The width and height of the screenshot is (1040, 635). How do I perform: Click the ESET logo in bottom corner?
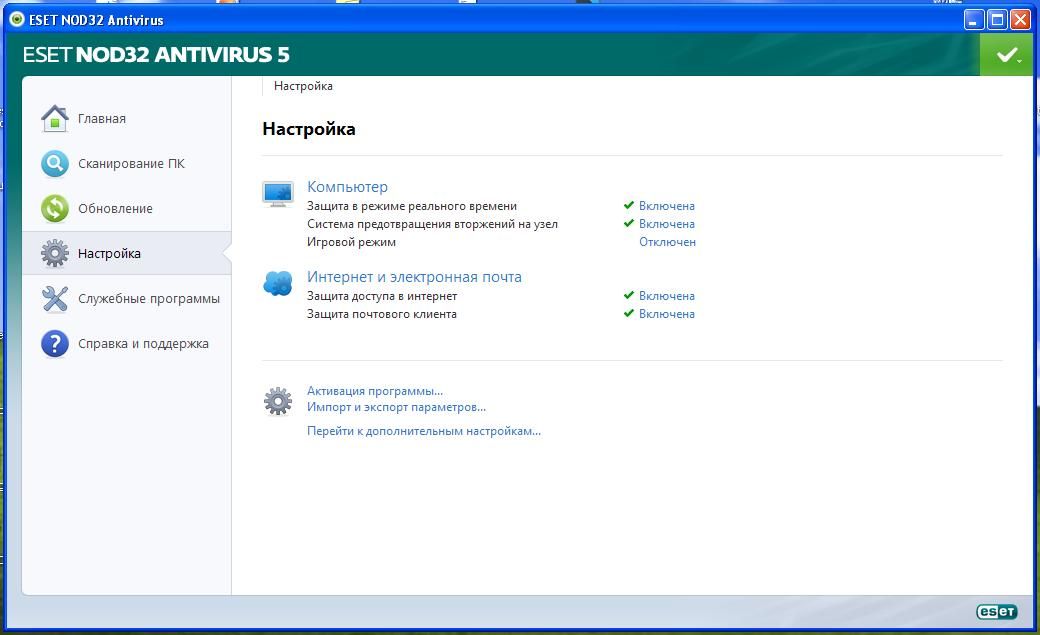pos(996,612)
